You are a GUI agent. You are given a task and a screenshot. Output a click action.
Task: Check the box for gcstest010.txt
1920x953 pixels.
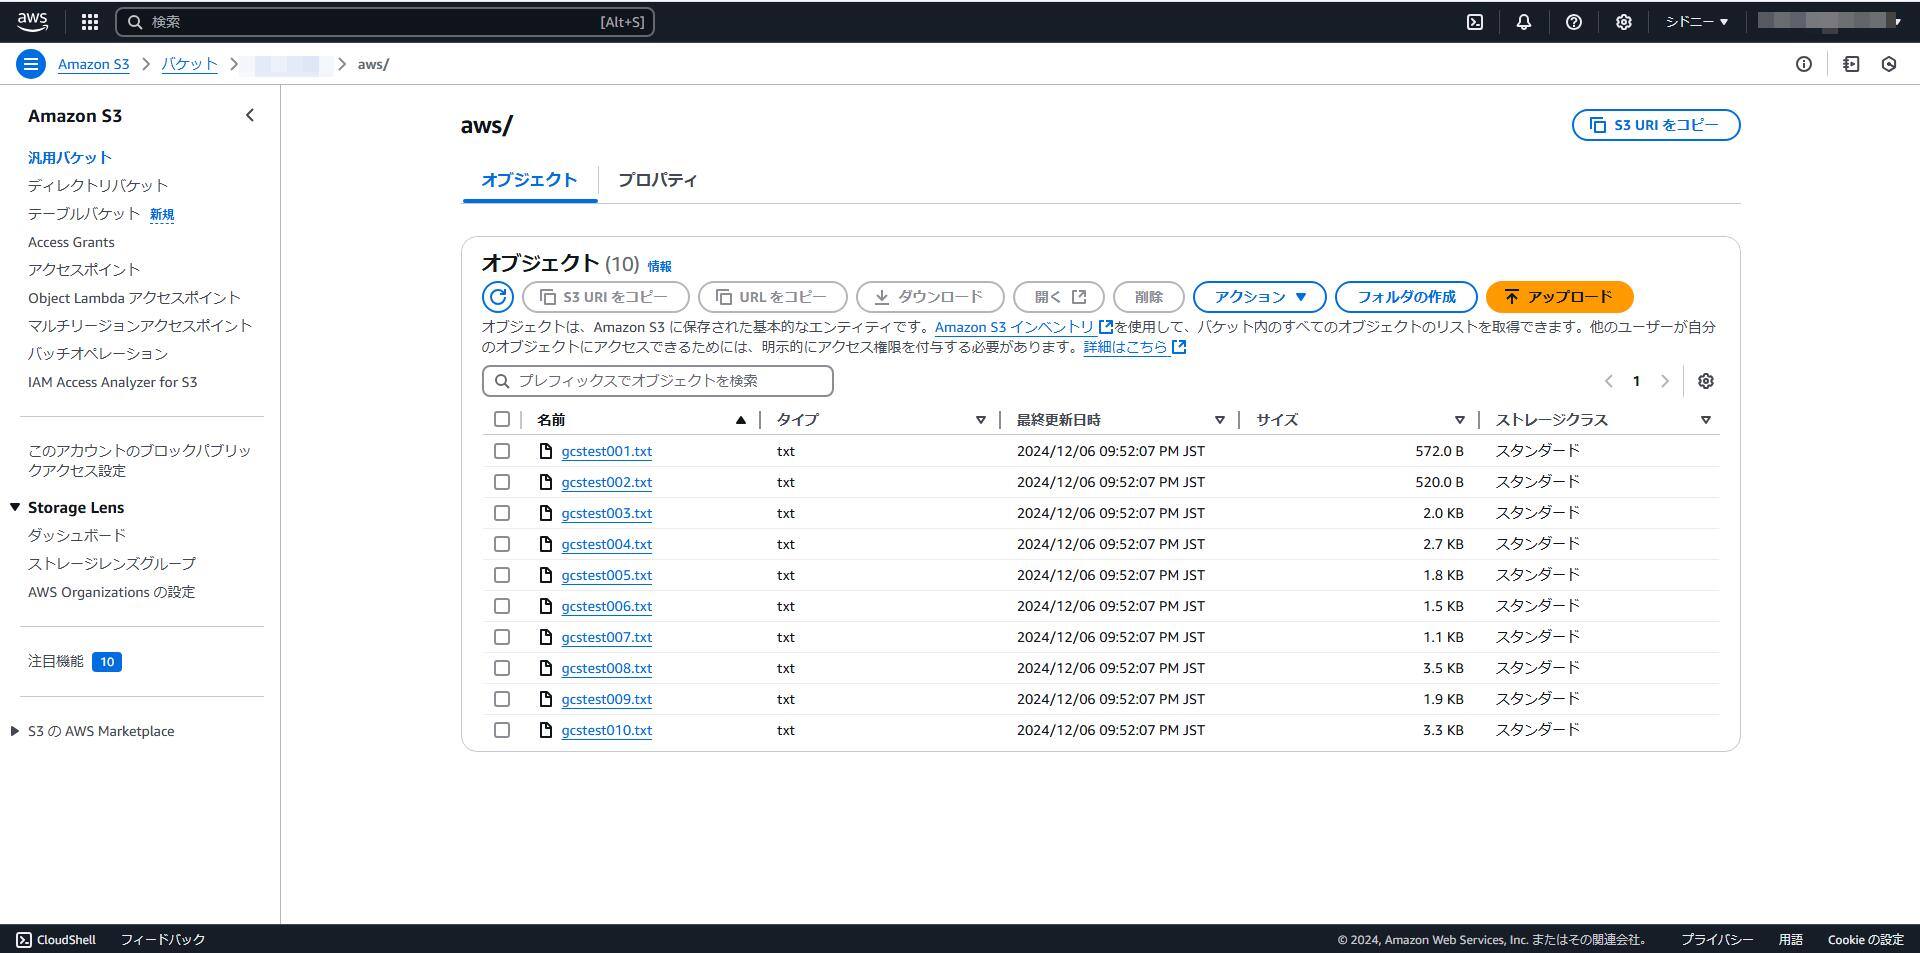[502, 730]
